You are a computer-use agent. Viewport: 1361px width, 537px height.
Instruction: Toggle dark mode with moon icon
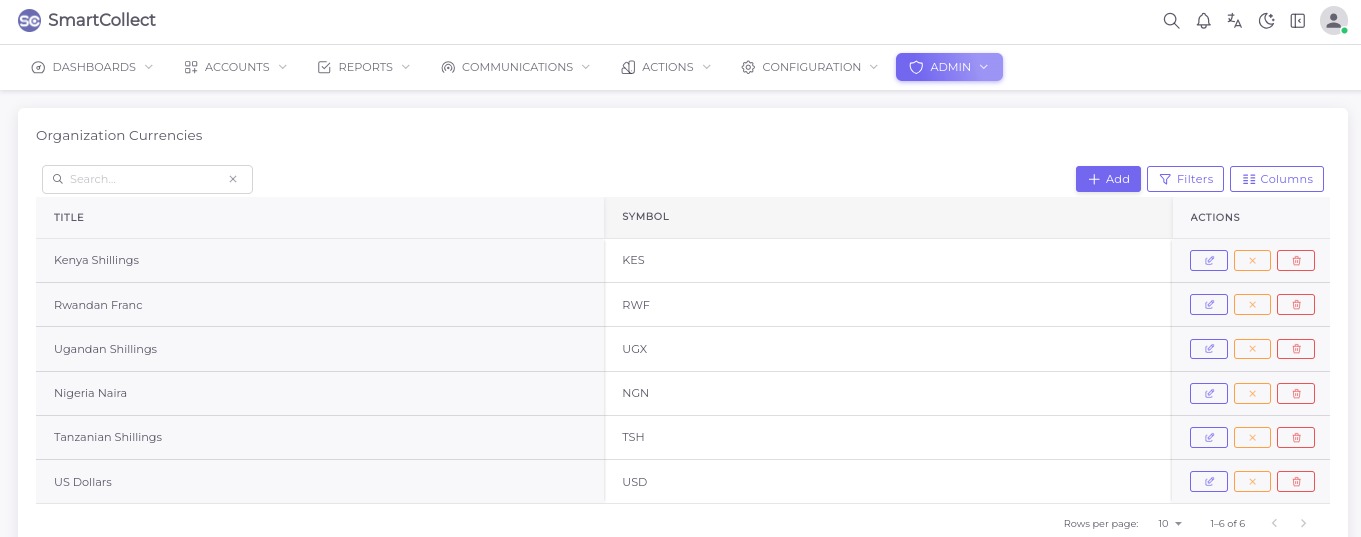1266,21
